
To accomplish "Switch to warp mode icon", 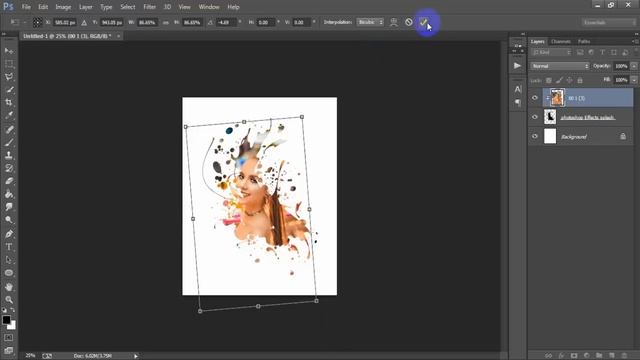I will coord(393,22).
